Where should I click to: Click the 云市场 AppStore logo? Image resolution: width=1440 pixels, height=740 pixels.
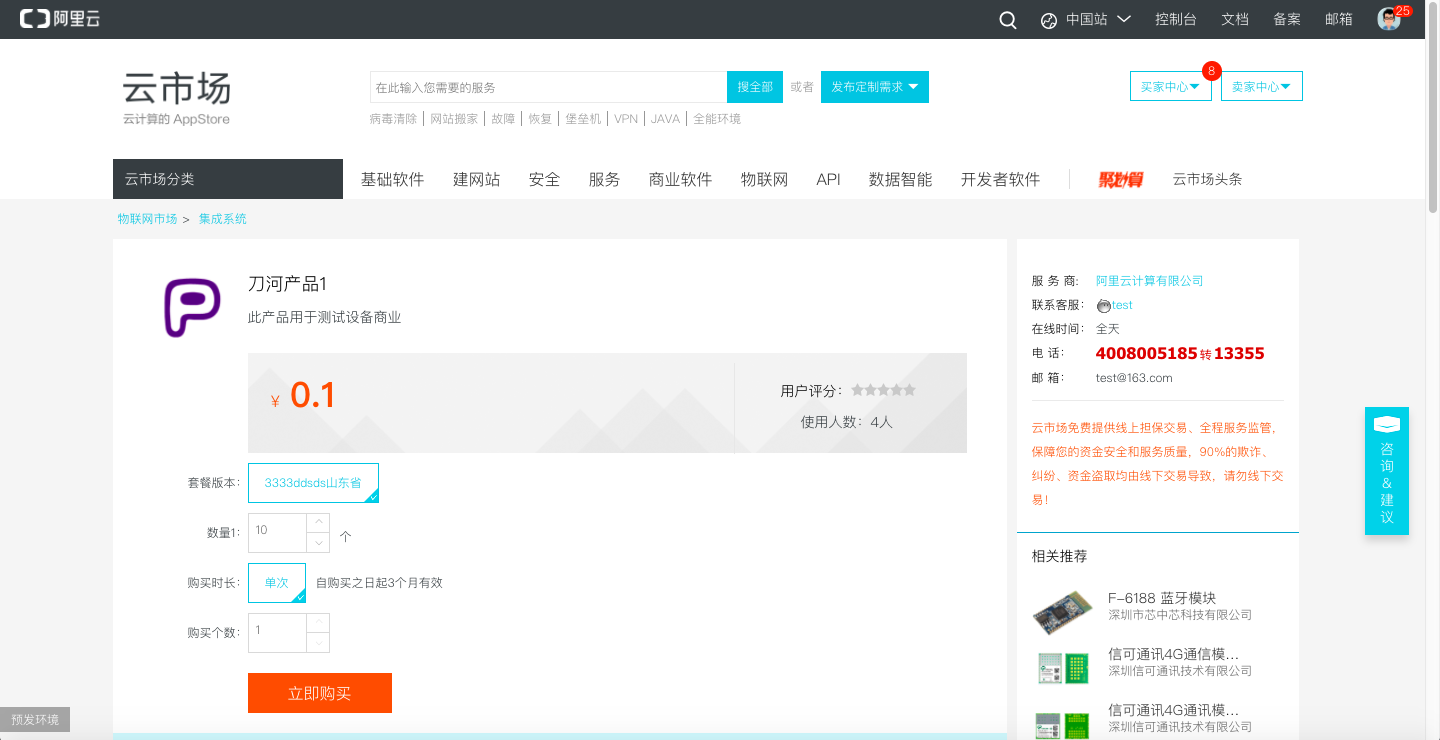point(177,98)
